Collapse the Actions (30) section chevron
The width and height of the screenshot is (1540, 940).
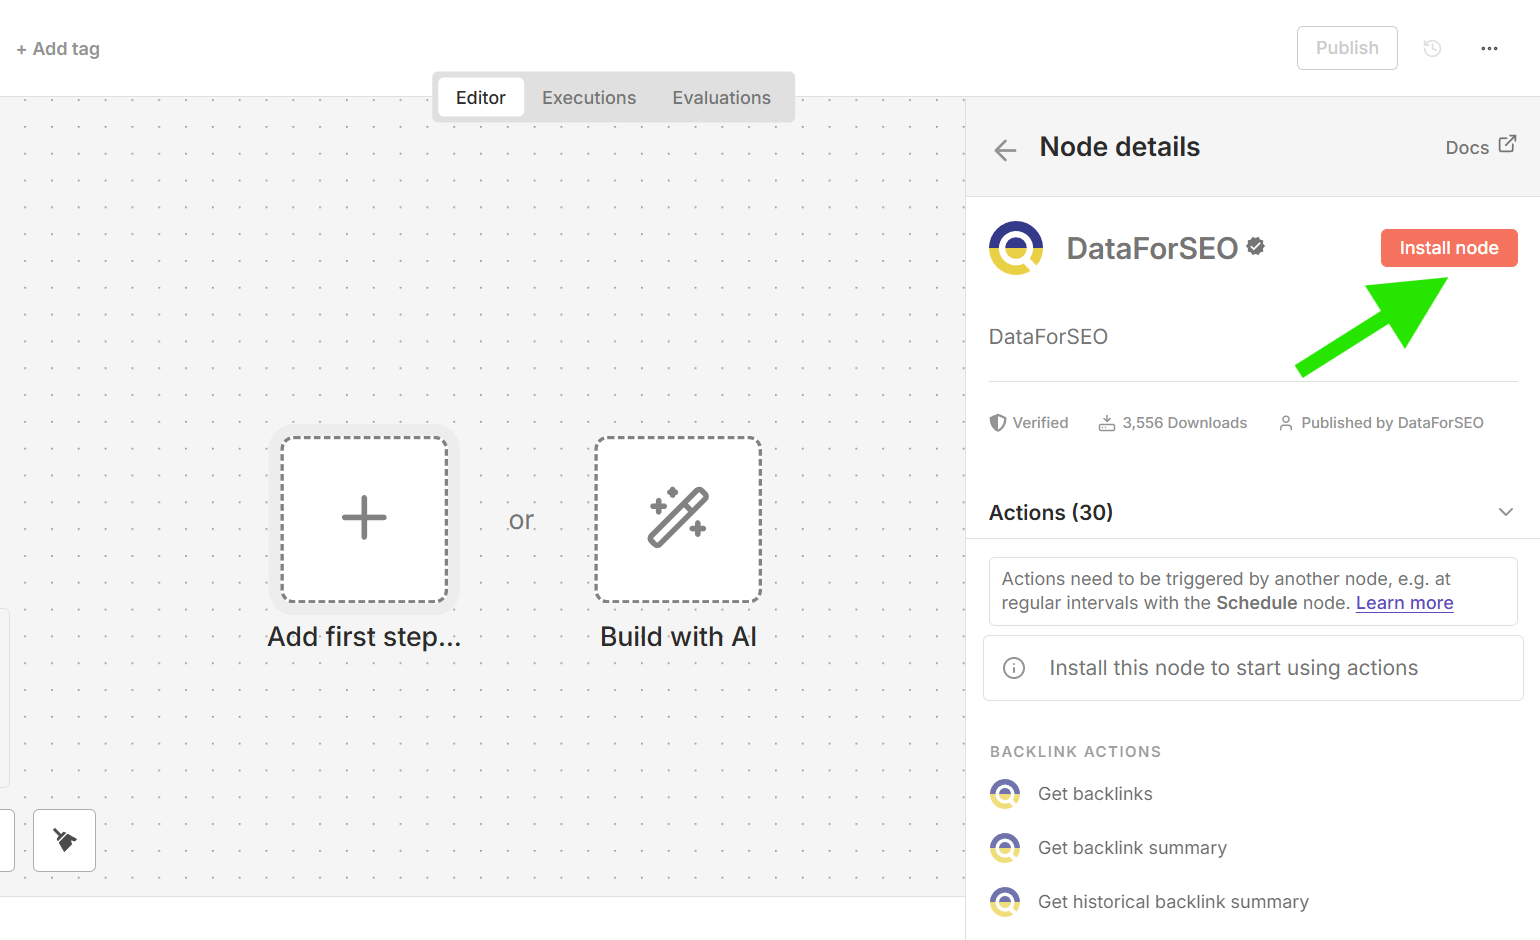1505,512
